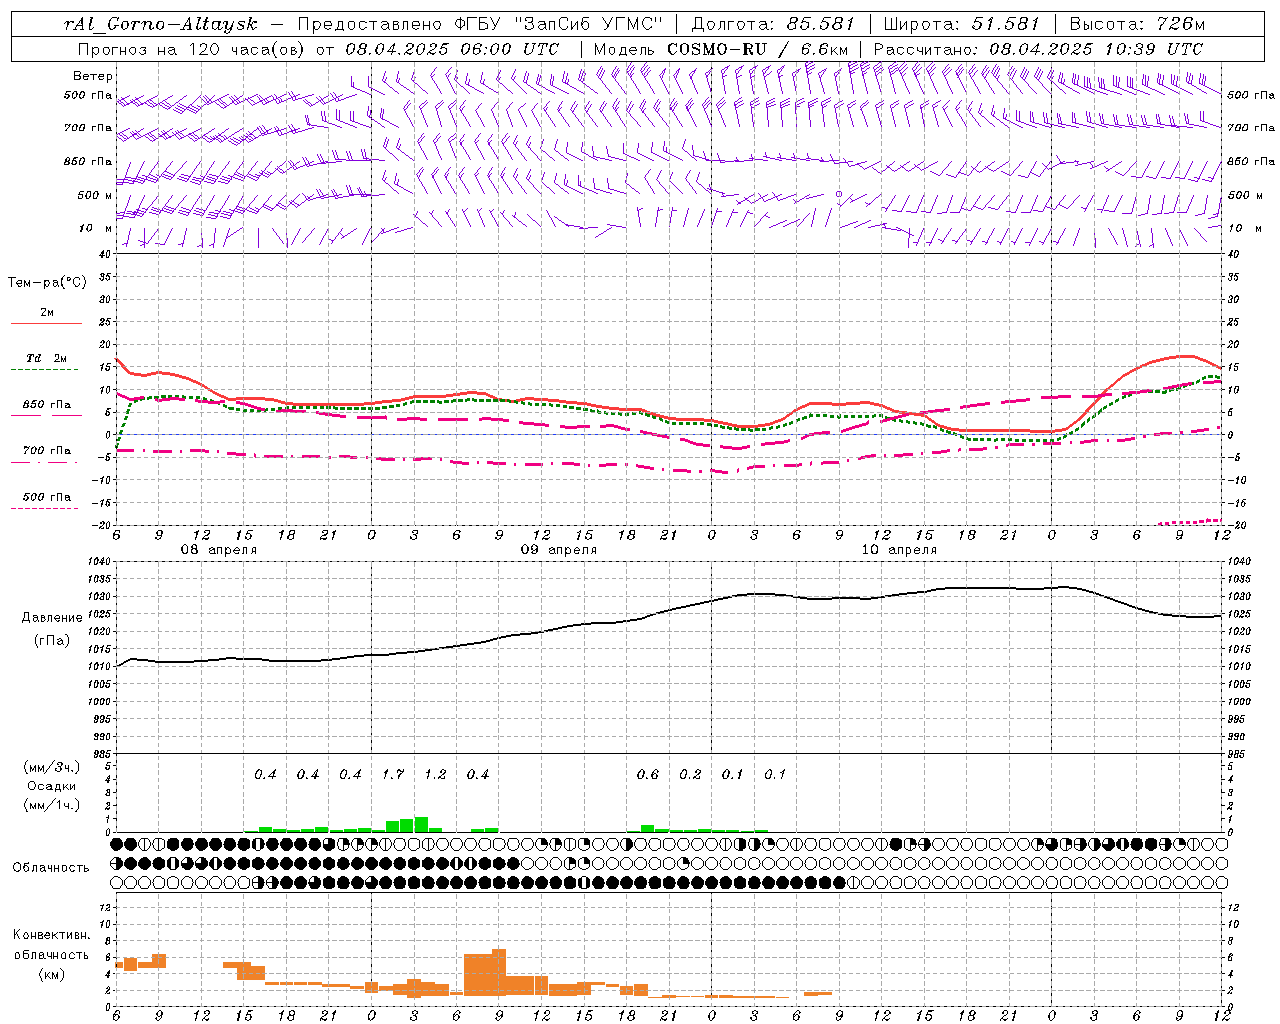Click the computed time Рассчитано: 08.04.2025 10:39 UTC
The height and width of the screenshot is (1024, 1280).
tap(1038, 48)
